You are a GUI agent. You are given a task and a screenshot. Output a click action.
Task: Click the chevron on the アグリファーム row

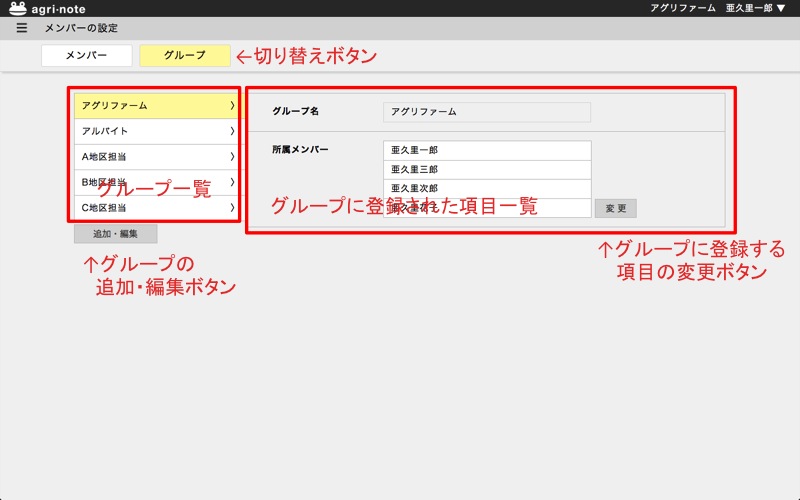[x=232, y=105]
